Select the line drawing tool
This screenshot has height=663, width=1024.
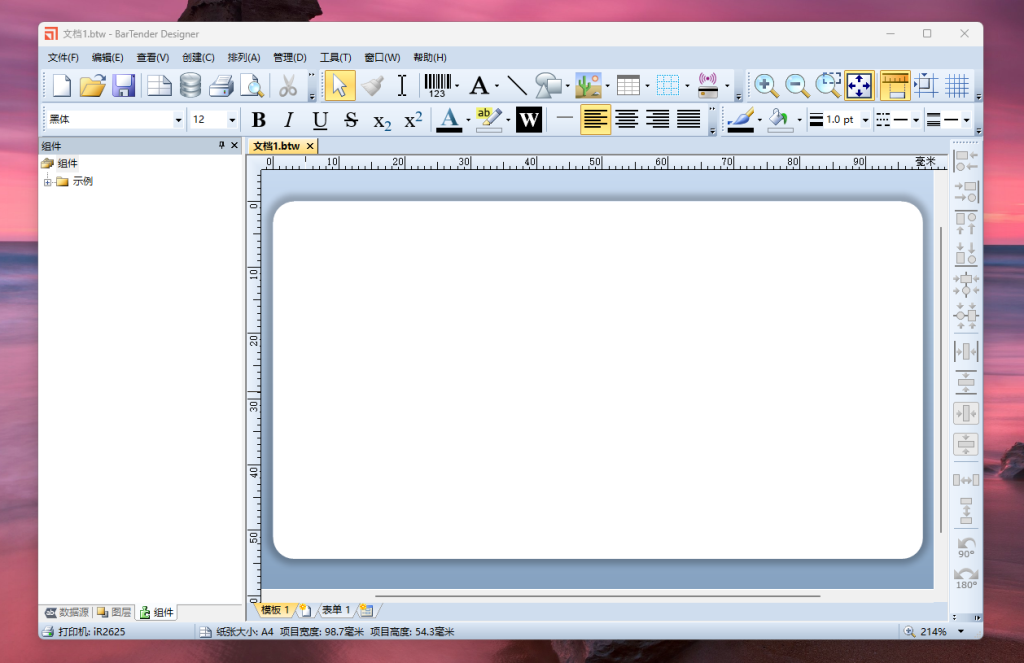tap(517, 85)
